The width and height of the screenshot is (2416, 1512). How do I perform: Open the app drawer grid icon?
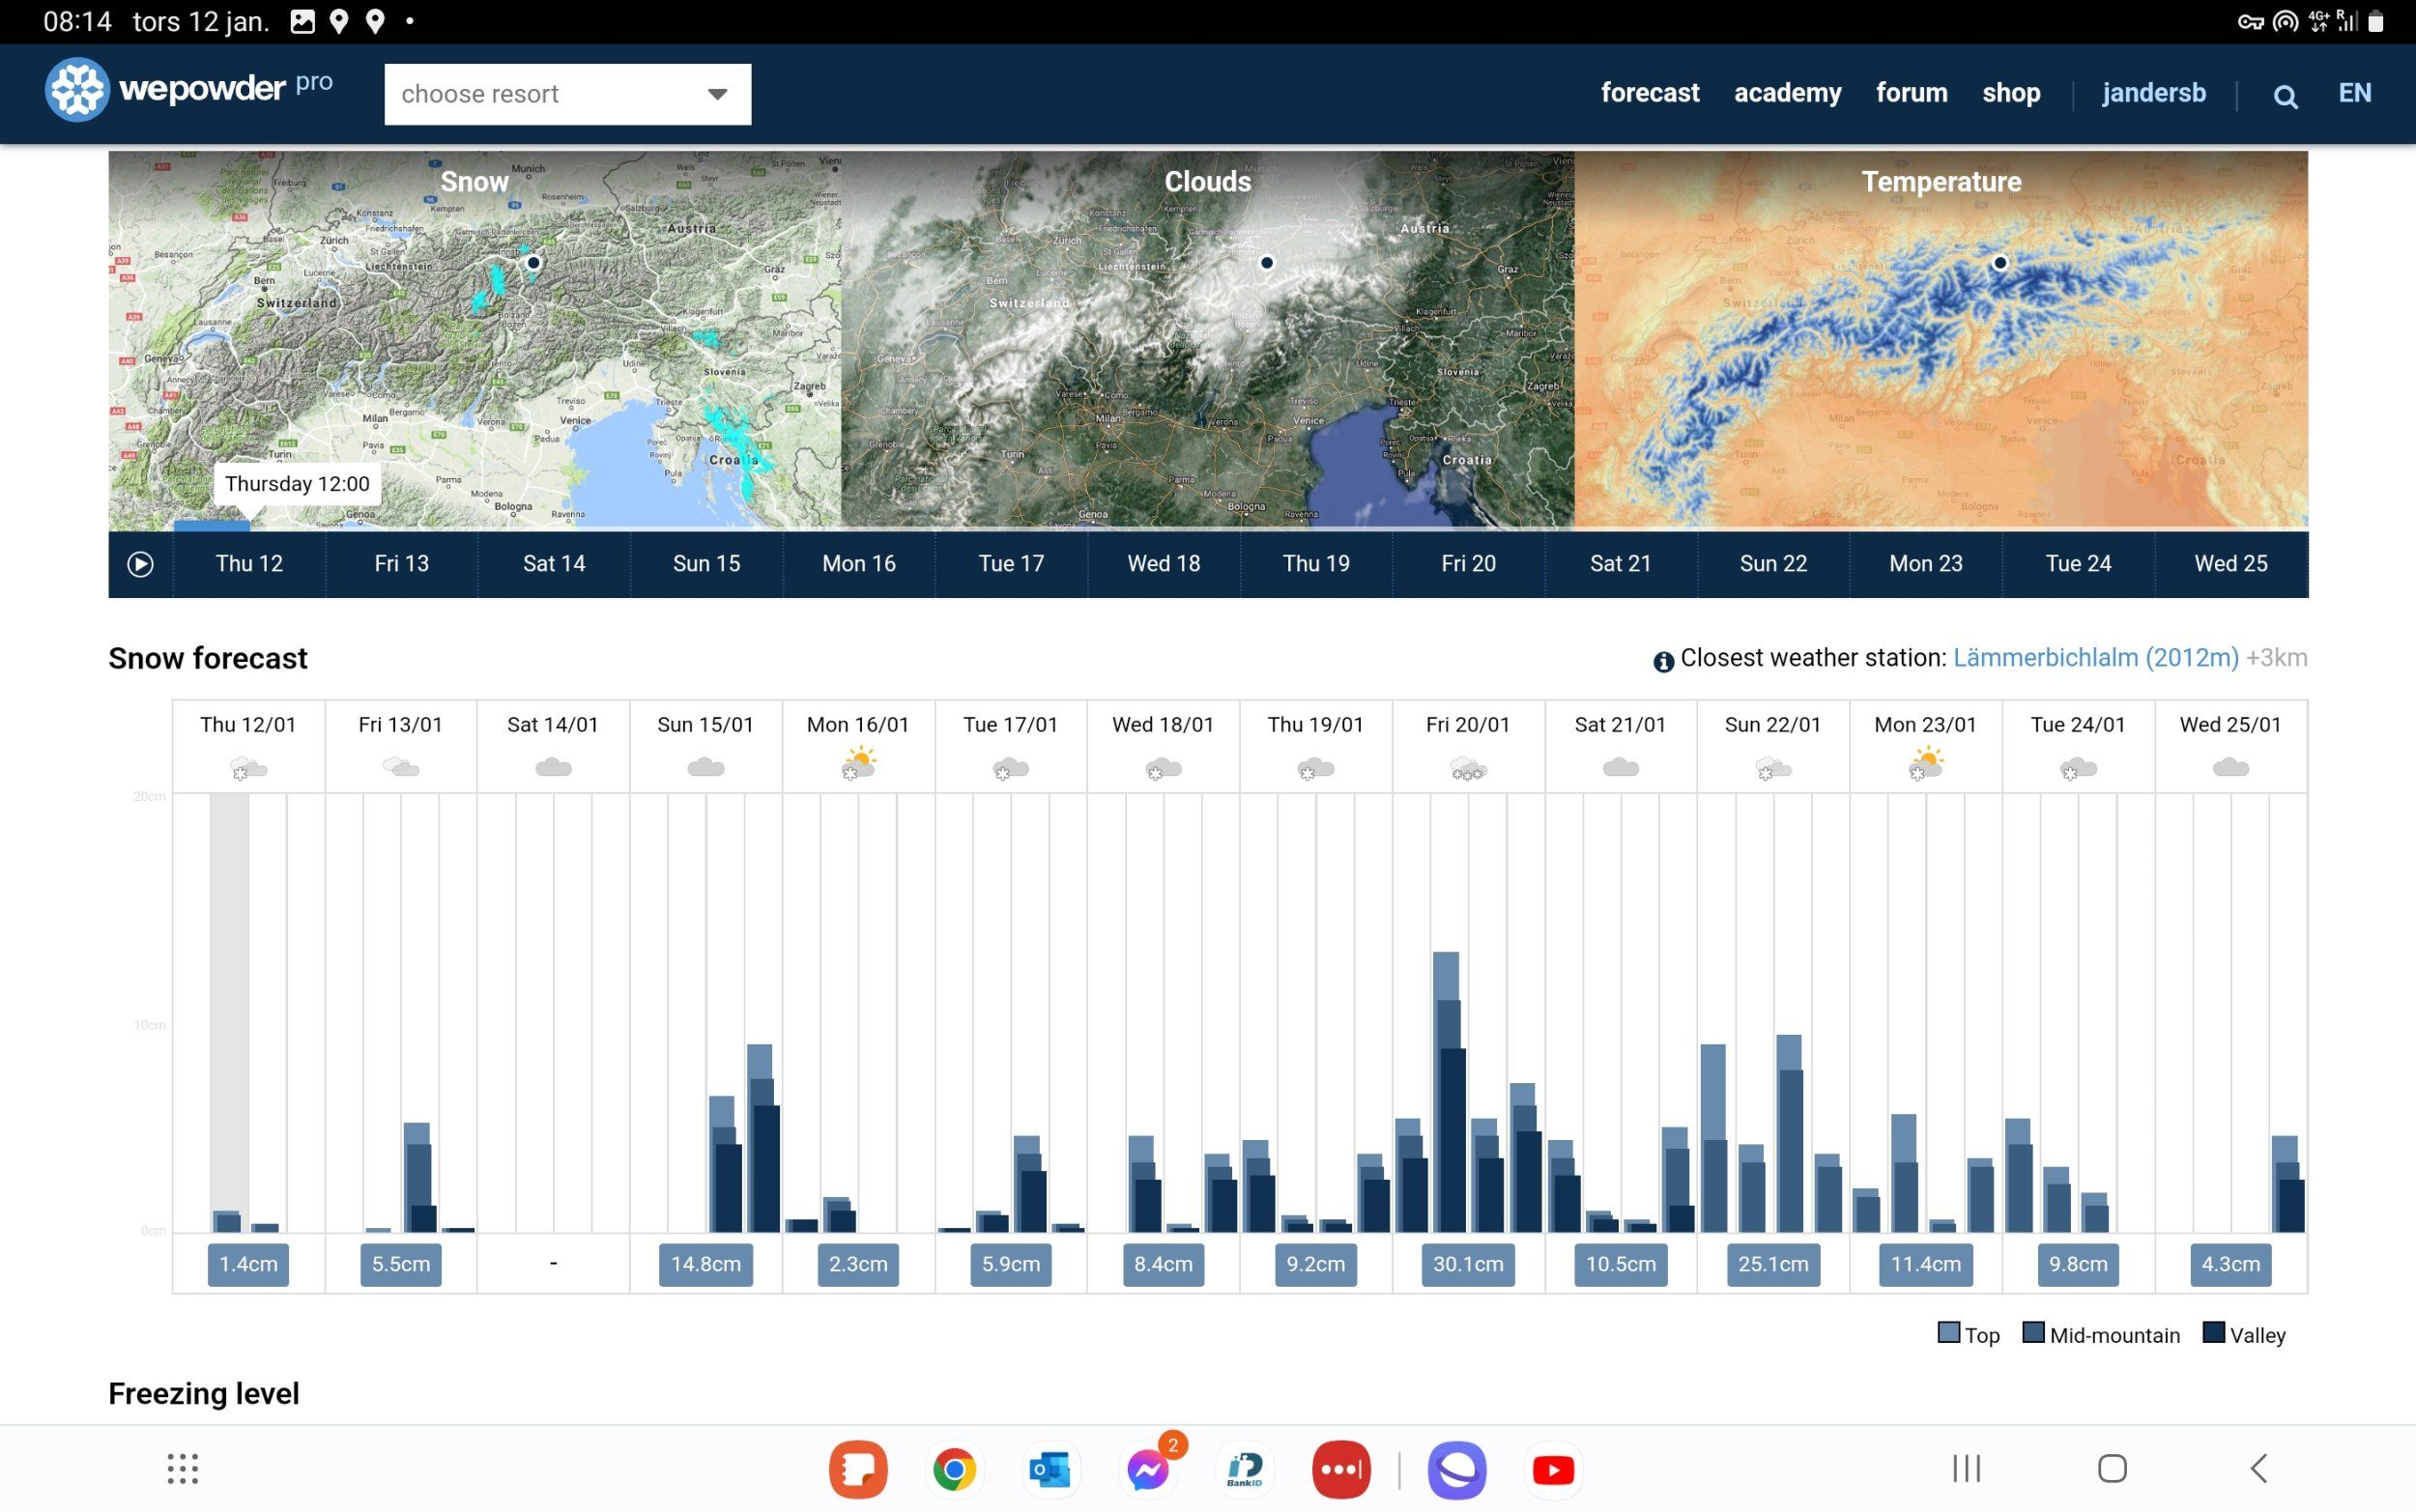point(182,1468)
